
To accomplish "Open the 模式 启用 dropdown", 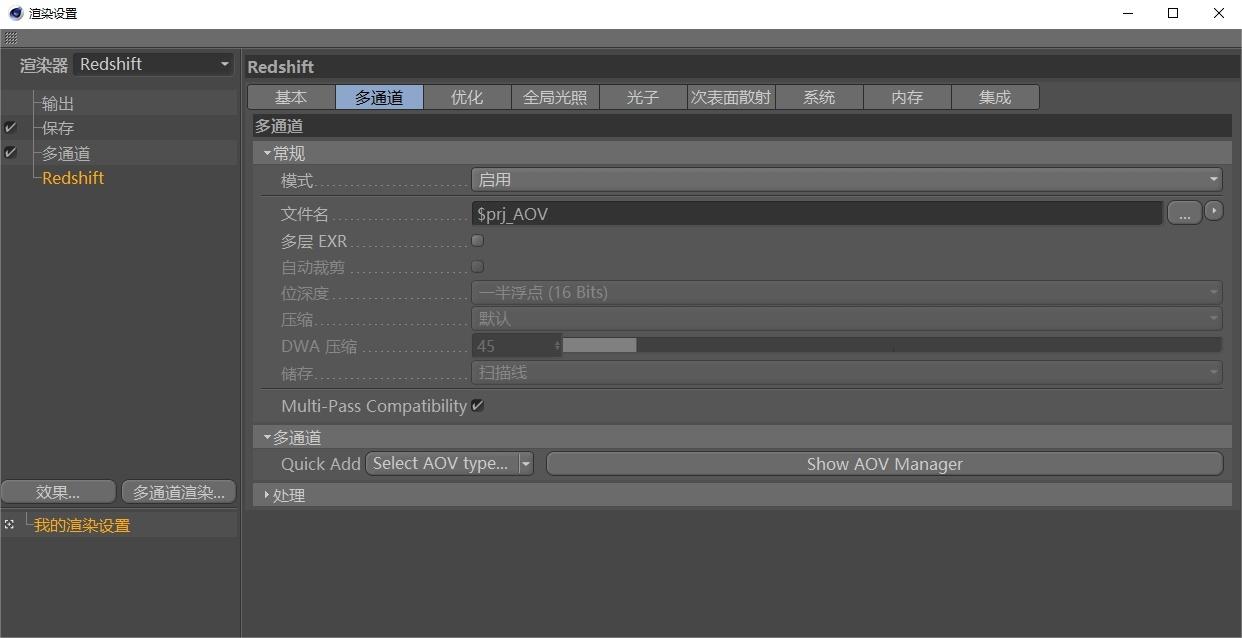I will point(847,180).
